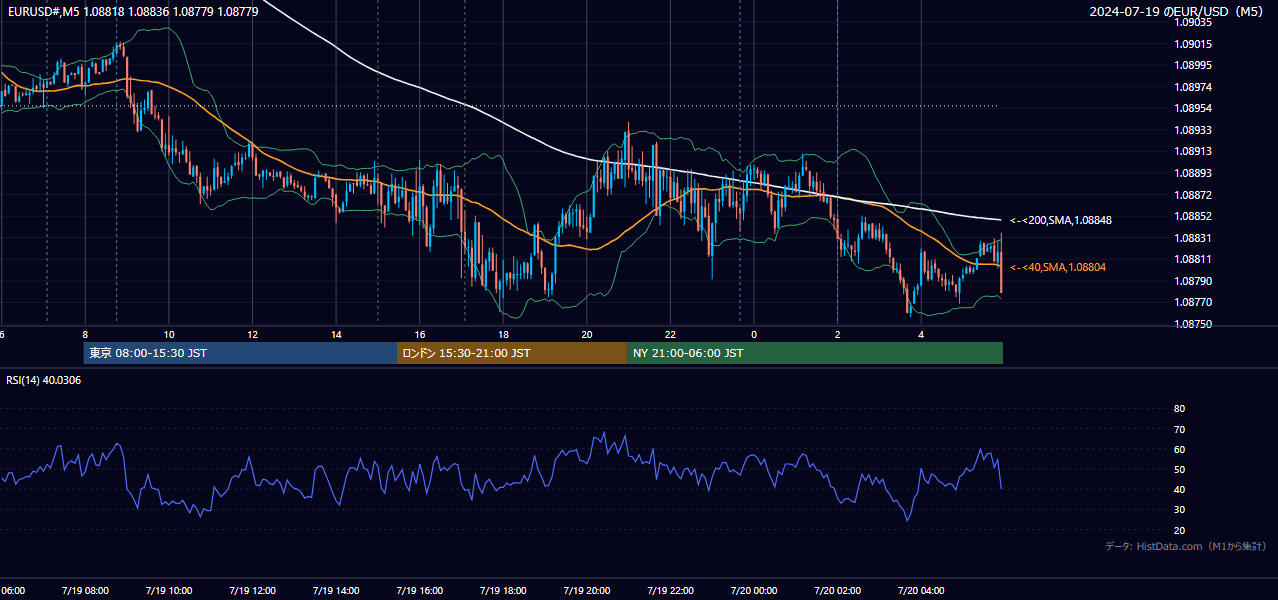Click hour label 22 under price chart

[x=670, y=334]
